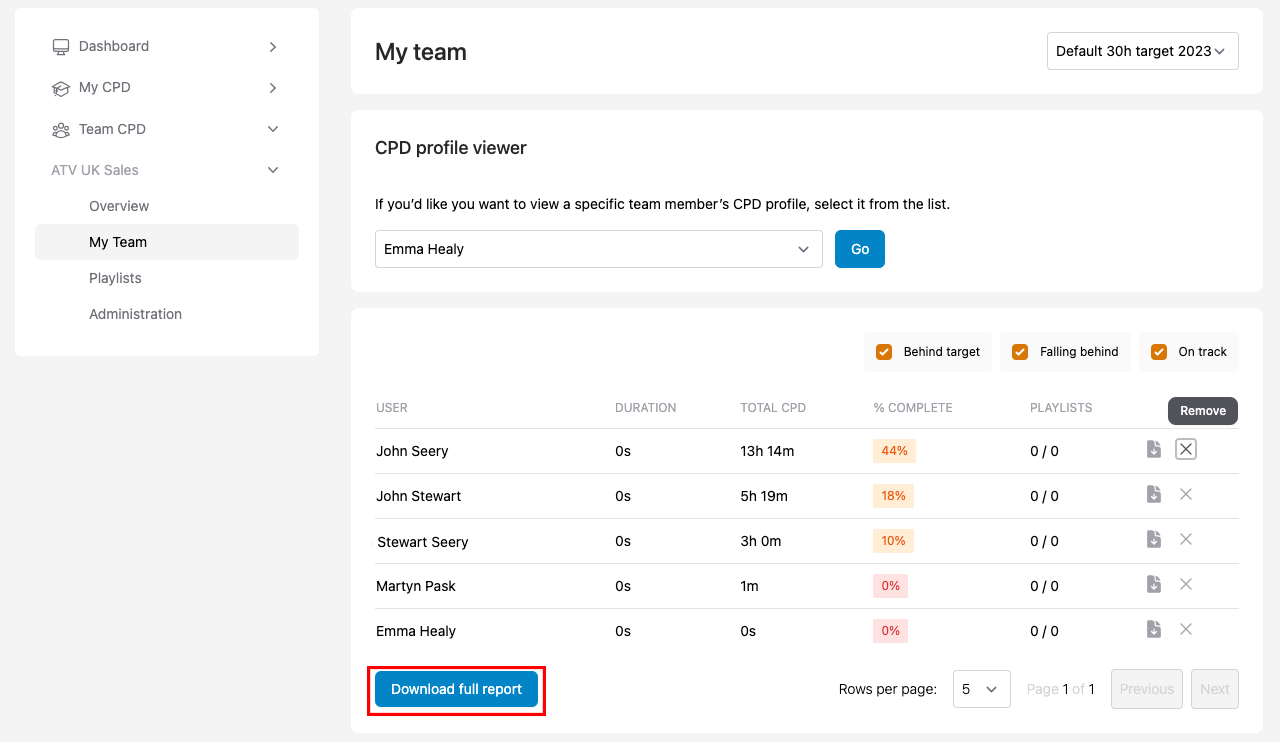1280x742 pixels.
Task: Click remove icon for John Seery
Action: click(x=1185, y=450)
